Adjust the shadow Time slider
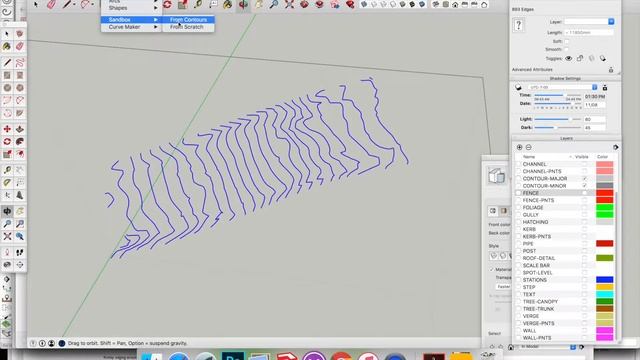 557,96
